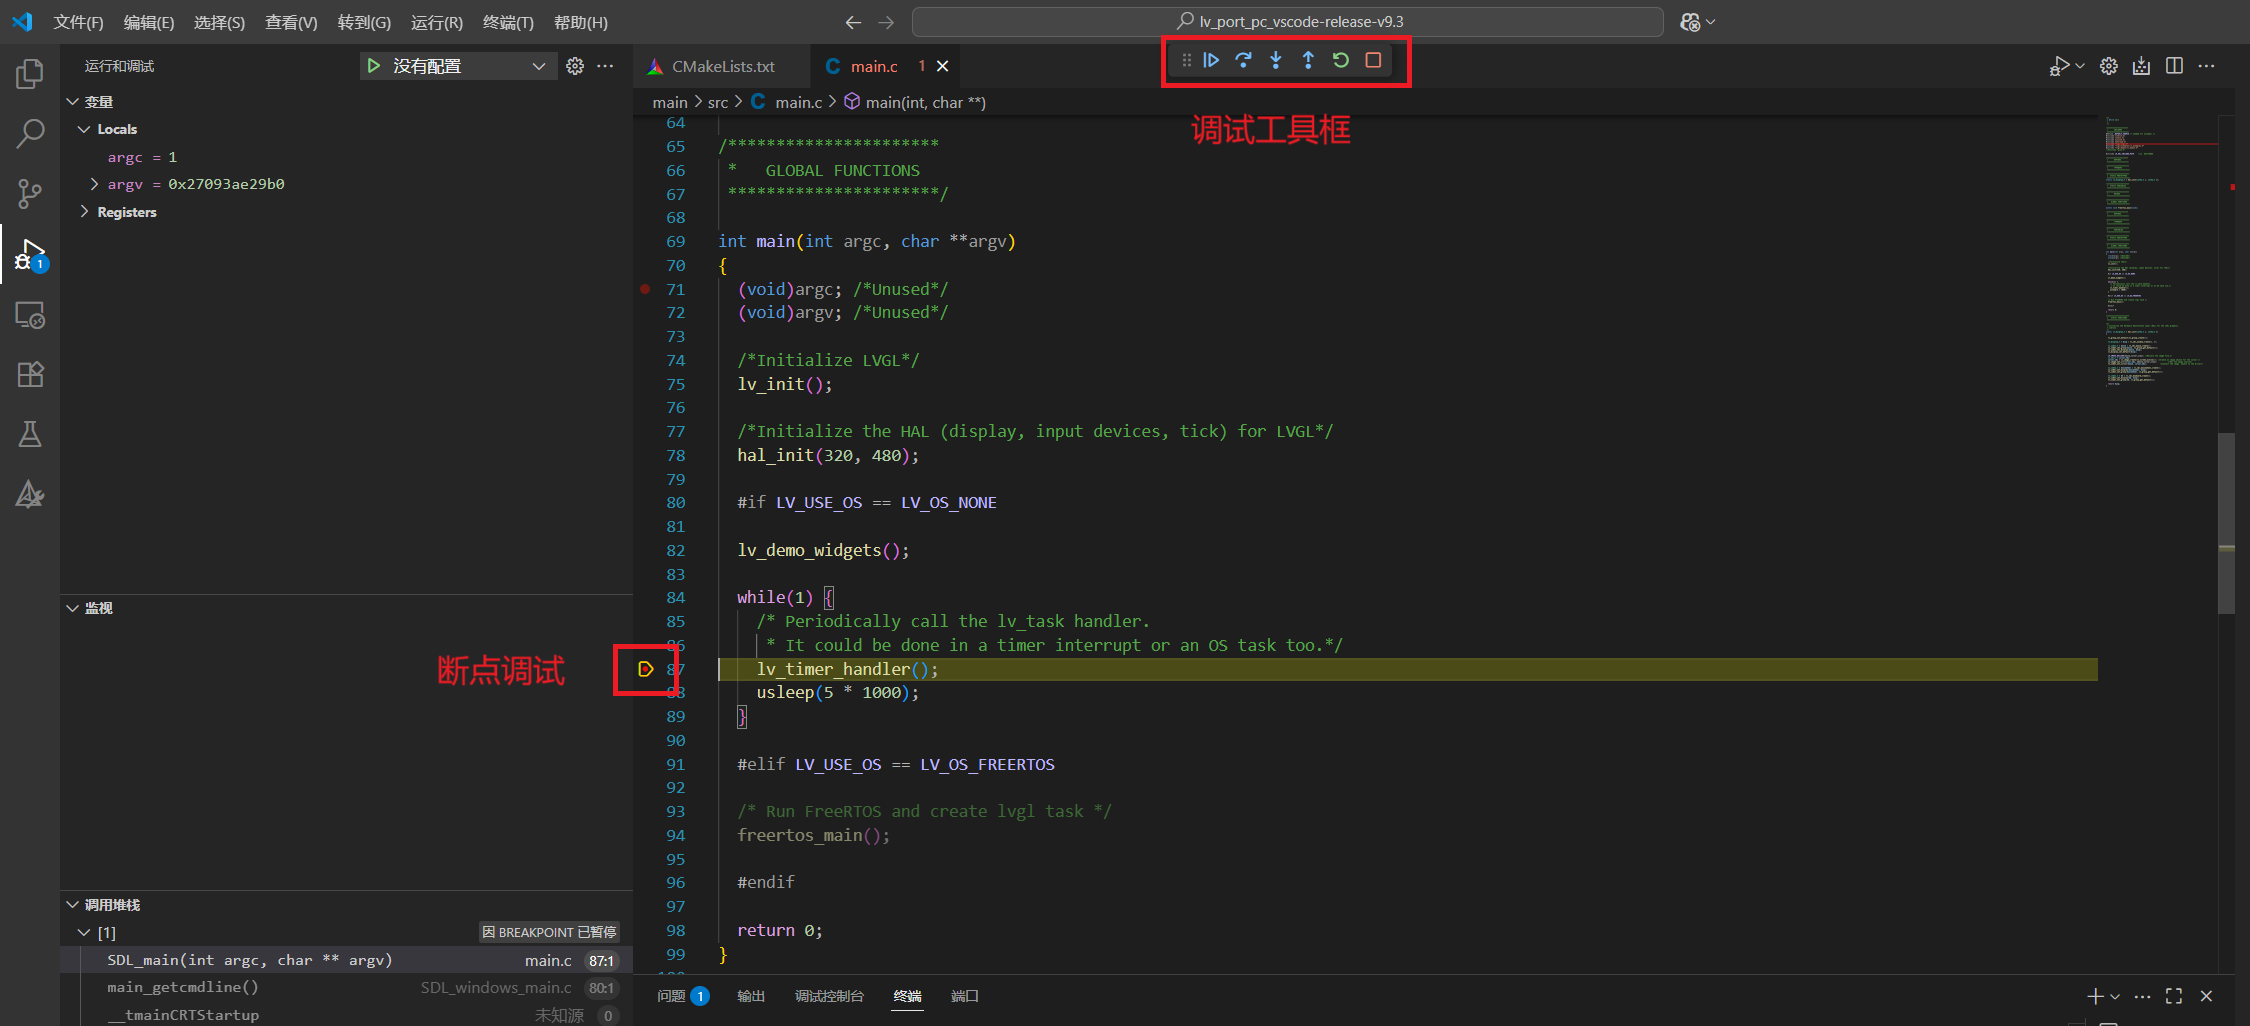The height and width of the screenshot is (1026, 2250).
Task: Collapse the Locals variables section
Action: pos(84,128)
